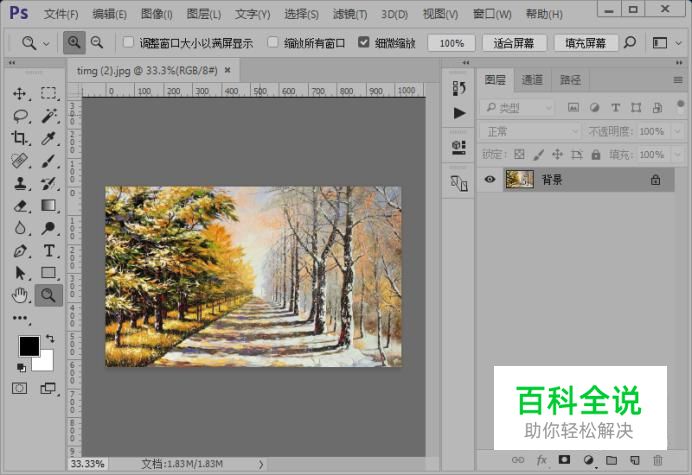692x475 pixels.
Task: Link layers with chain icon
Action: 518,460
